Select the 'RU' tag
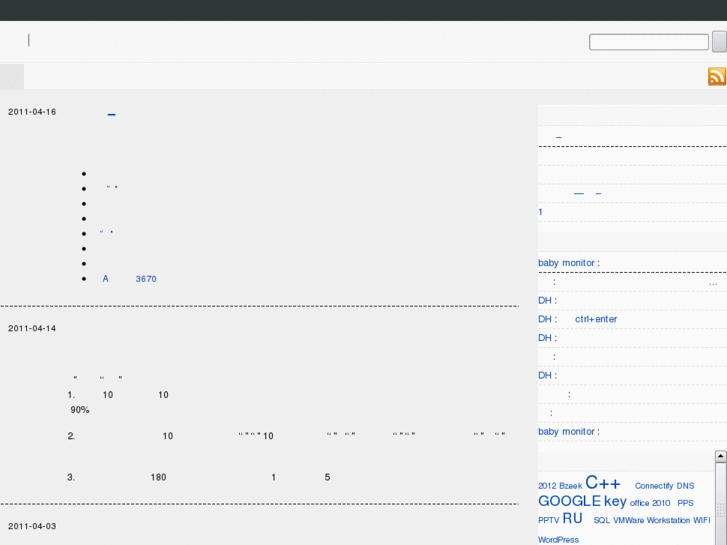 [x=572, y=519]
